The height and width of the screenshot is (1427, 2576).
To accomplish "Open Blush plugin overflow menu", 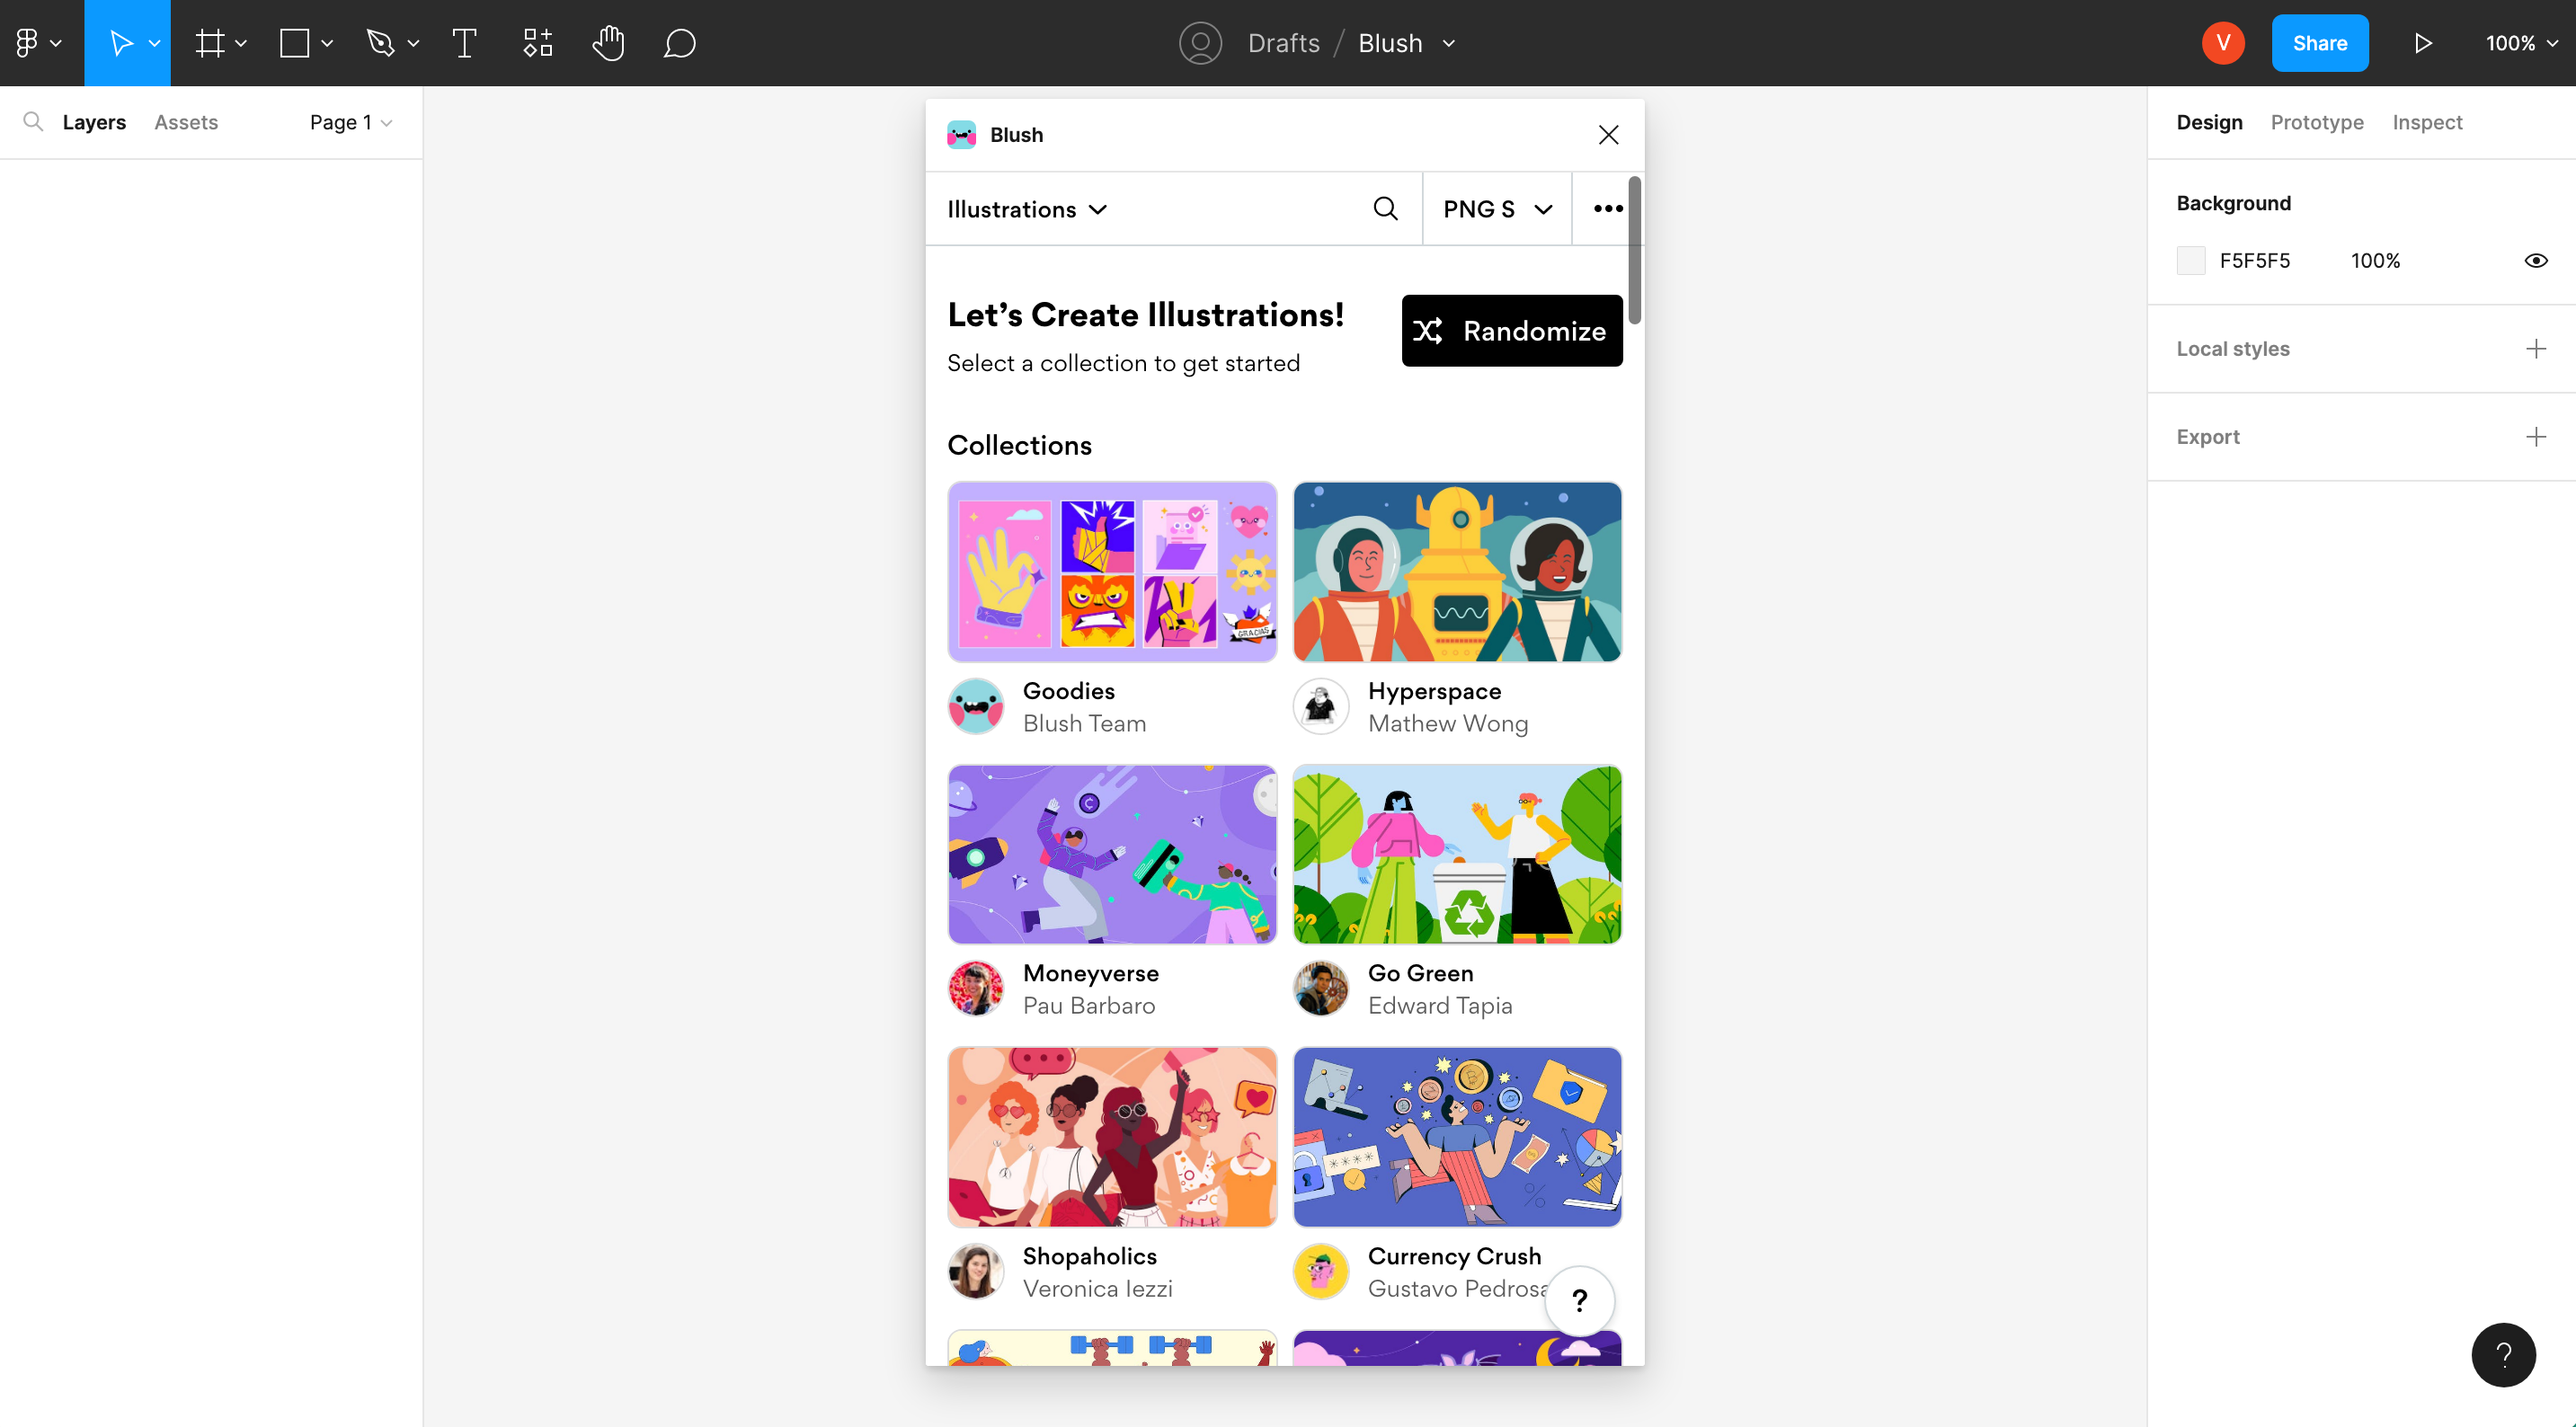I will coord(1608,208).
